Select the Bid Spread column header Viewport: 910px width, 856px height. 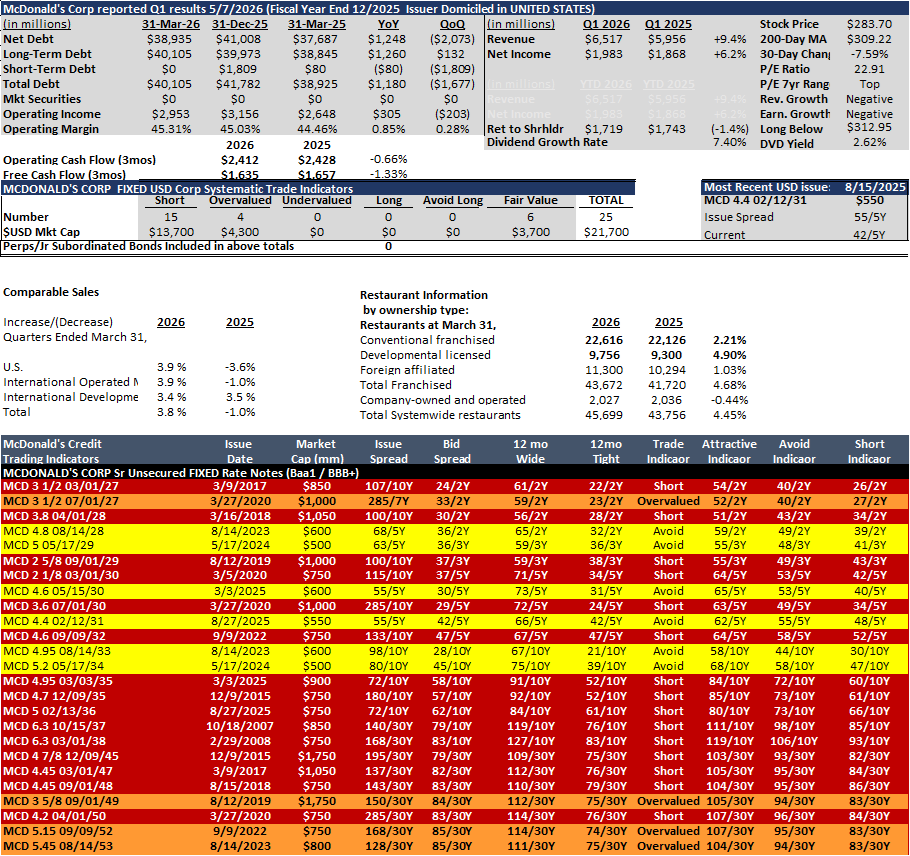452,452
